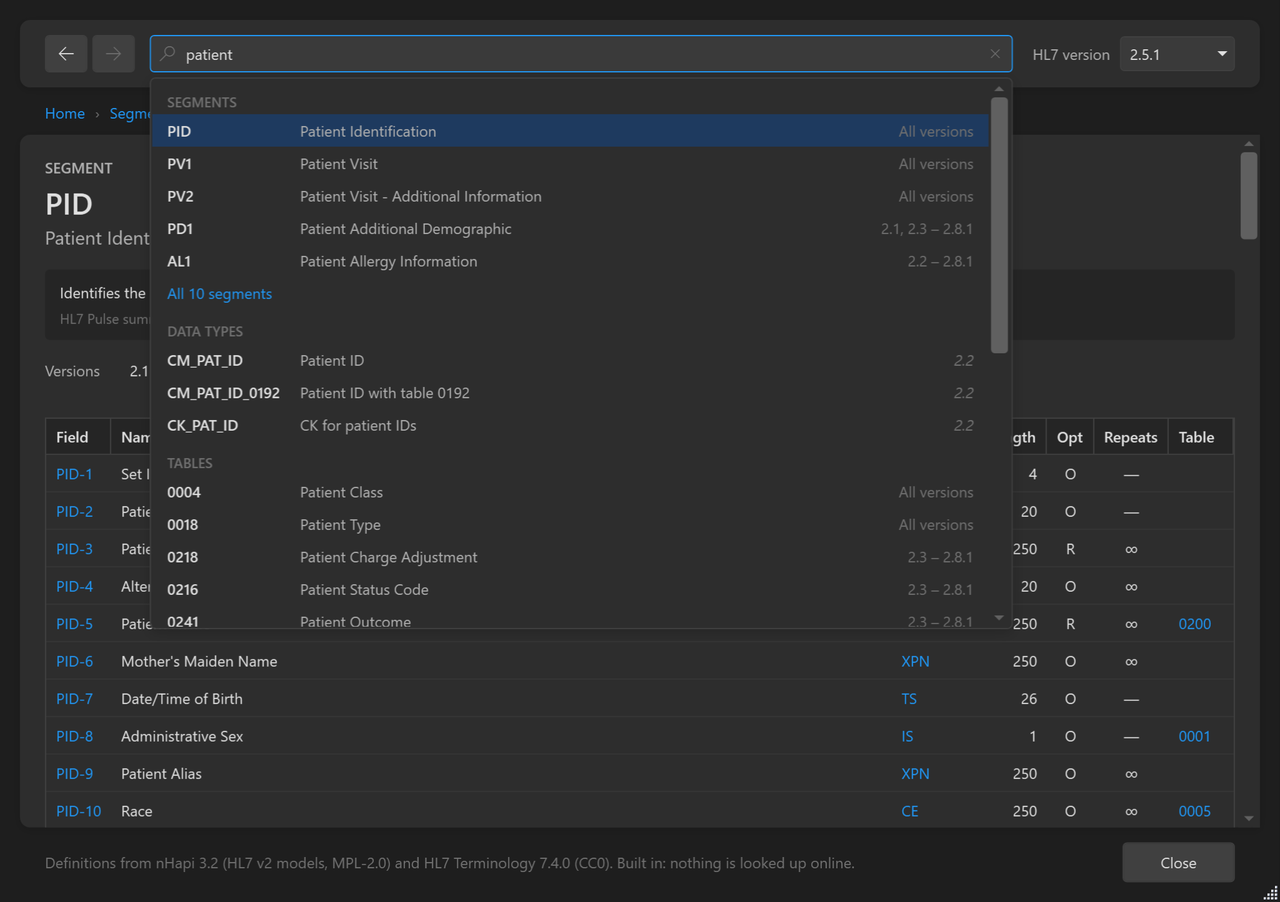This screenshot has width=1280, height=902.
Task: Open the PID-8 field link
Action: [74, 736]
